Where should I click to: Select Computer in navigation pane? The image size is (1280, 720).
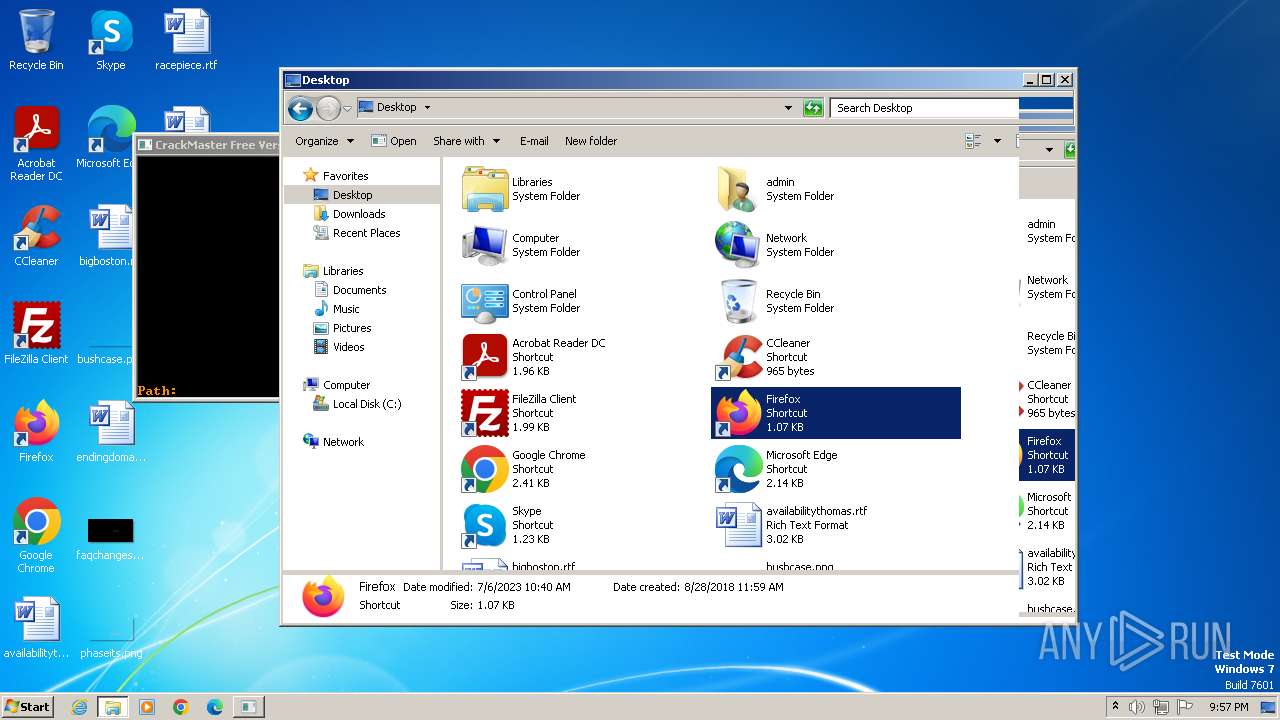(x=337, y=385)
